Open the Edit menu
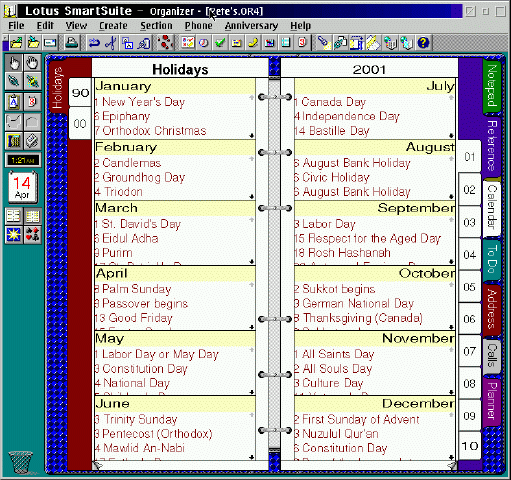 45,26
